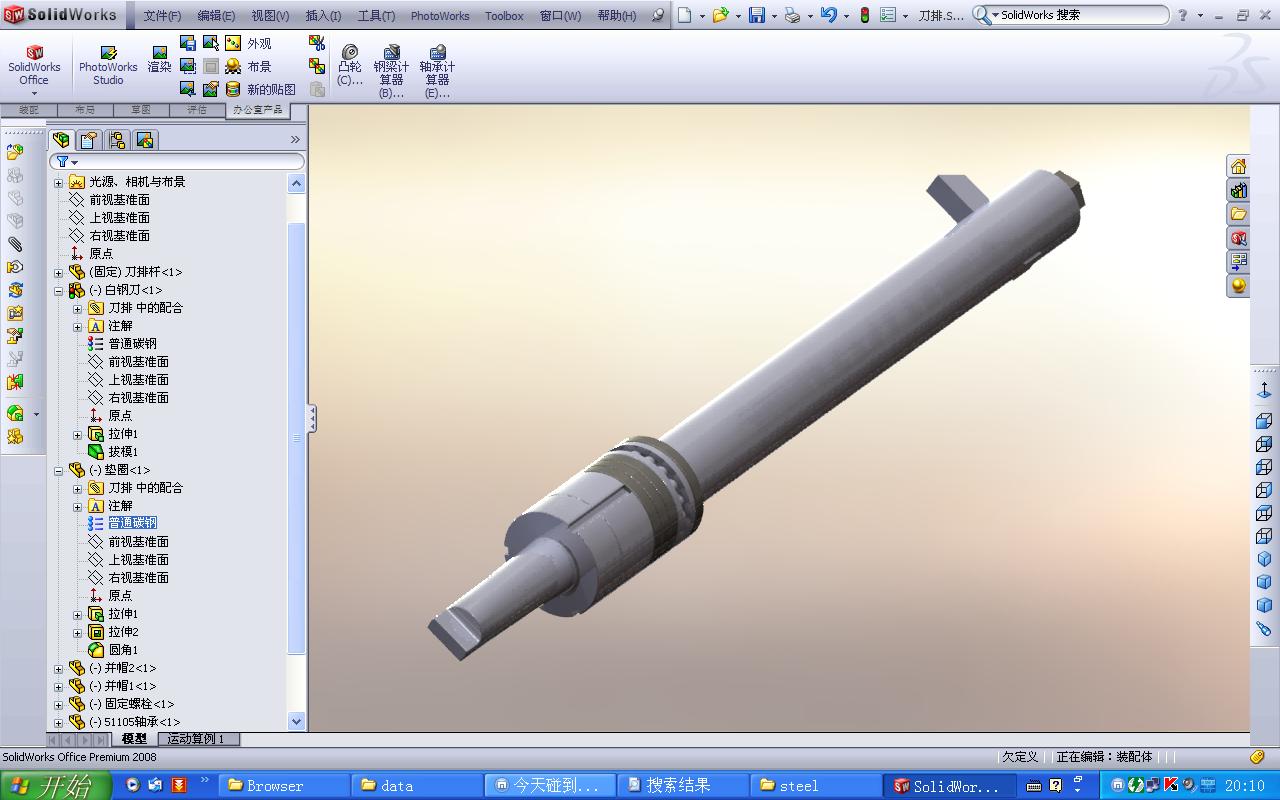Switch to the 模型 tab

134,739
